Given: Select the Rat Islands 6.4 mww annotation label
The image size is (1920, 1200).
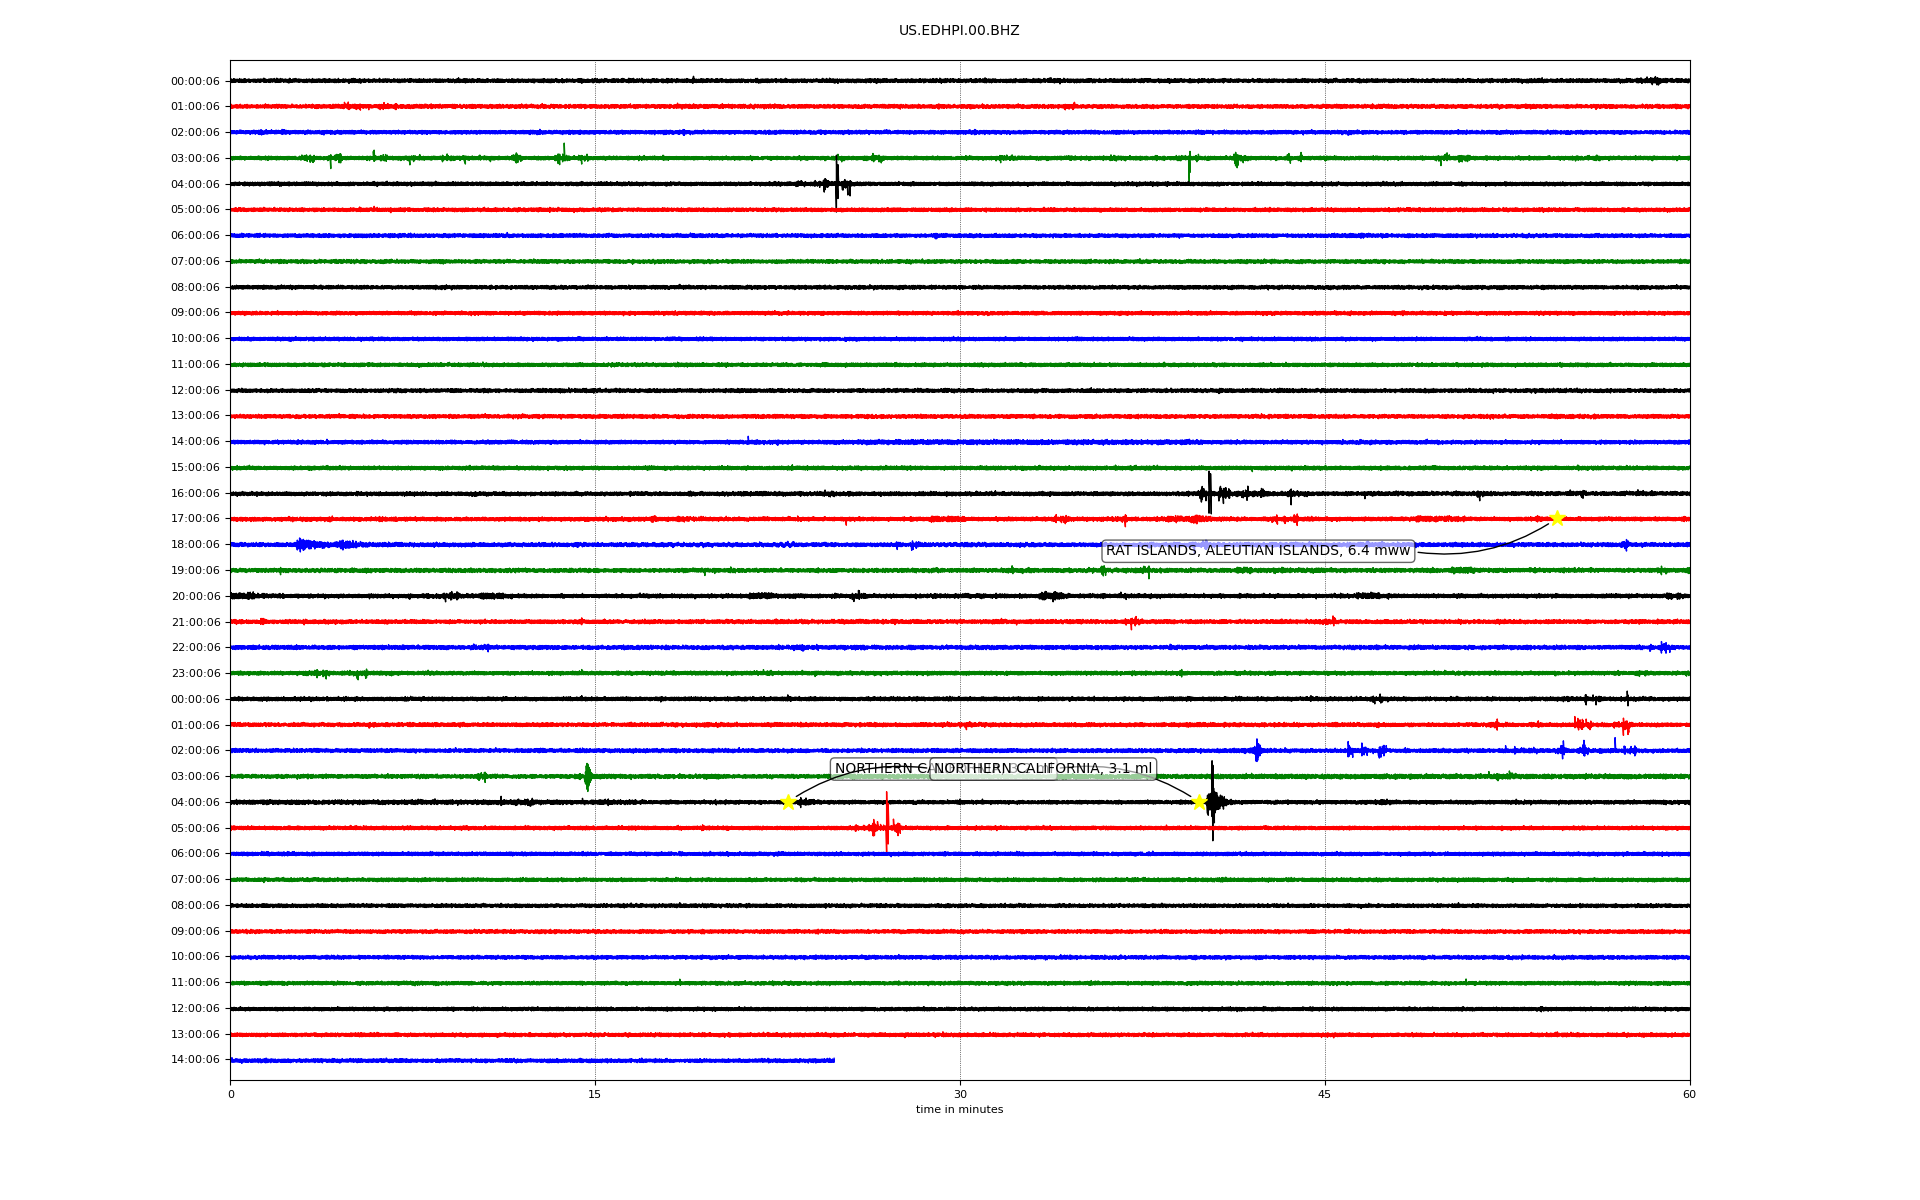Looking at the screenshot, I should pos(1257,551).
